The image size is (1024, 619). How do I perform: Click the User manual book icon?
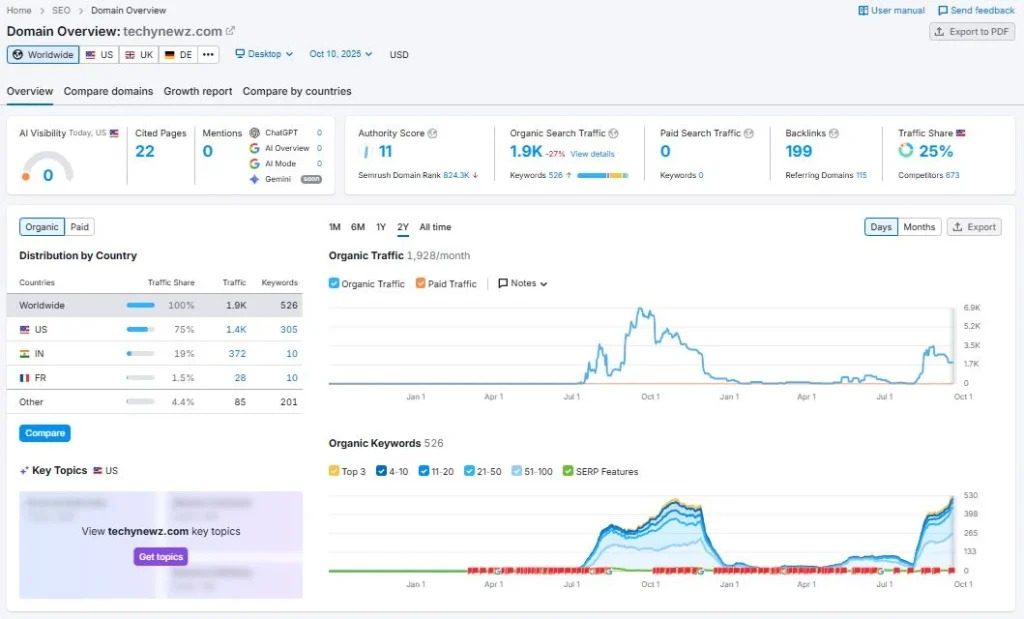coord(863,10)
